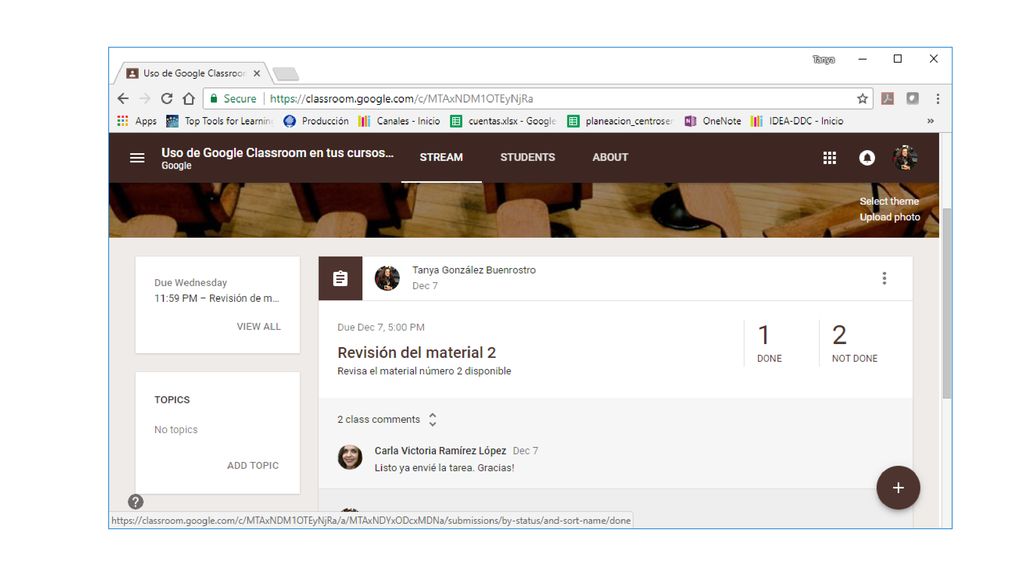
Task: Open the Top Tools for Learning bookmark
Action: pyautogui.click(x=220, y=121)
